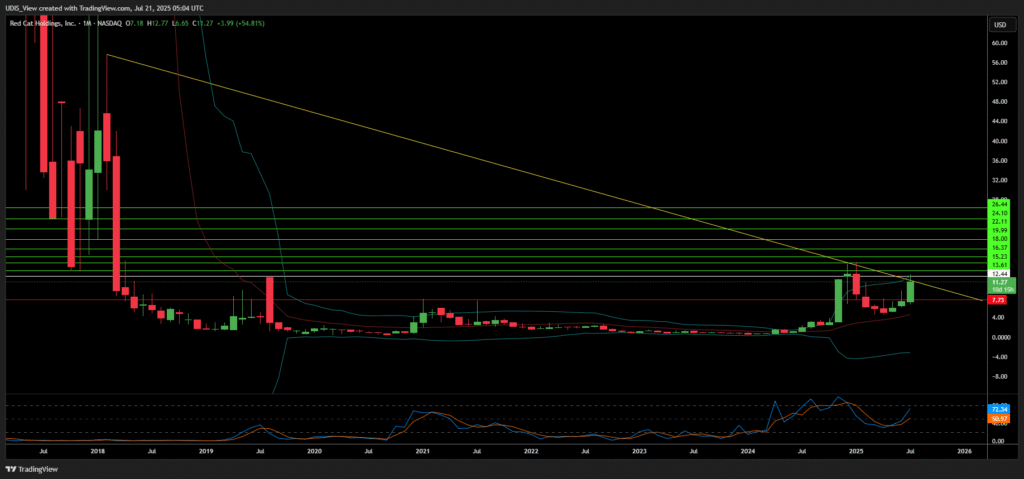Click the 2026 label on time axis
The height and width of the screenshot is (479, 1024).
[964, 452]
